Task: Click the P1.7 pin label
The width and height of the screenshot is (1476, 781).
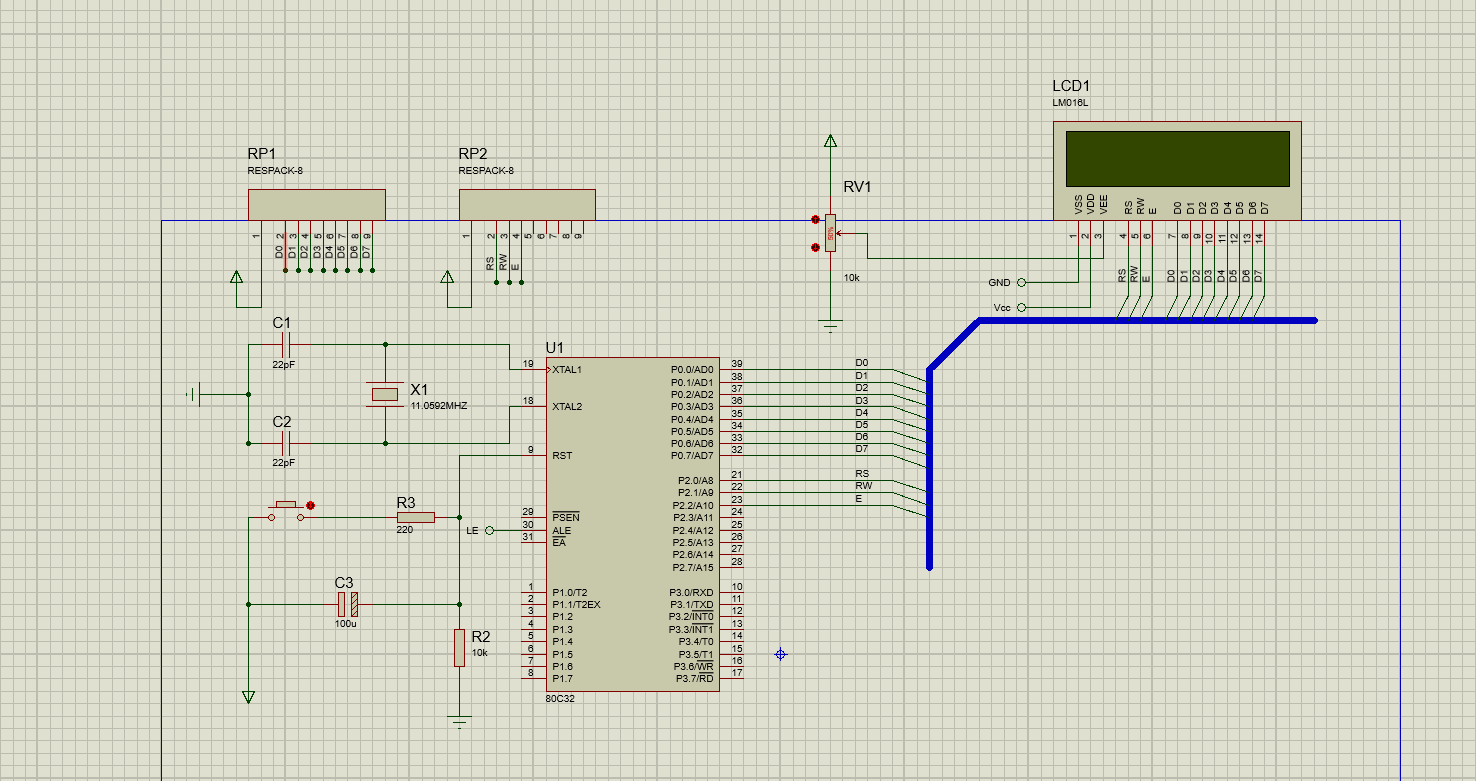Action: pyautogui.click(x=562, y=678)
